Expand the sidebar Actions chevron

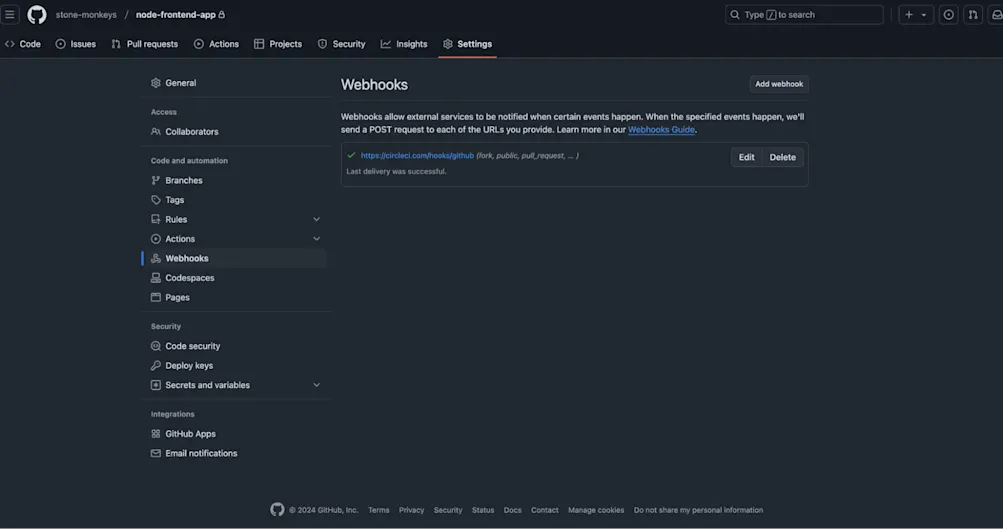[316, 239]
